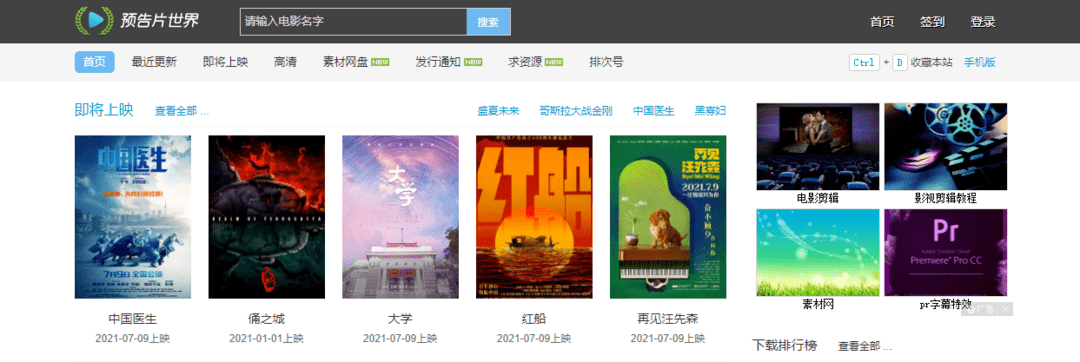This screenshot has width=1080, height=362.
Task: Open the 发行通知 nav item
Action: tap(437, 62)
